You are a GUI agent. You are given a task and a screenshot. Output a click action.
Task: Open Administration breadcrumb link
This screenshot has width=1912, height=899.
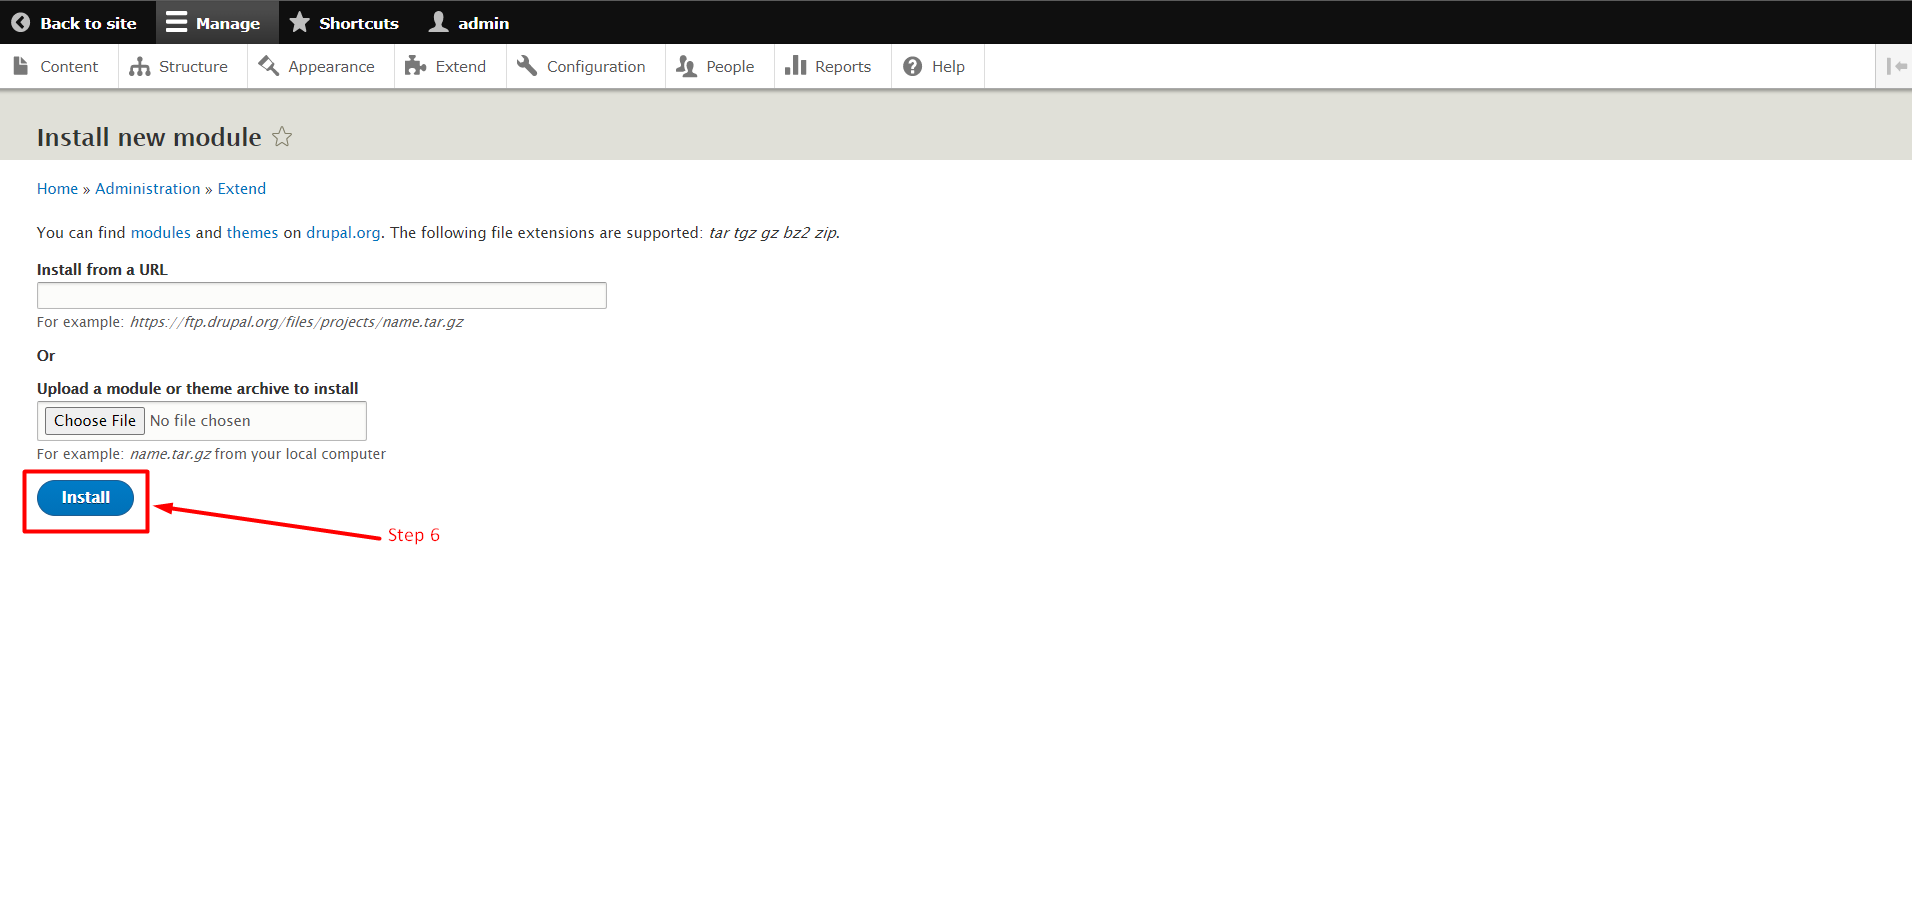click(148, 189)
